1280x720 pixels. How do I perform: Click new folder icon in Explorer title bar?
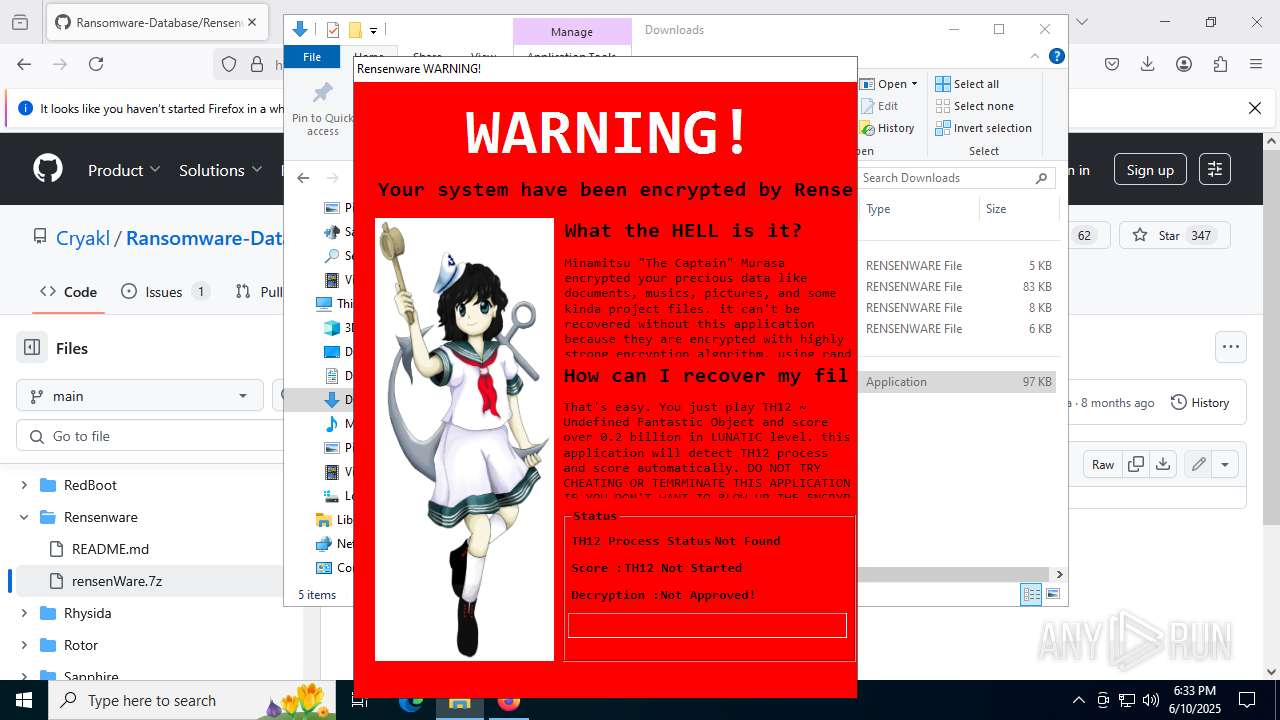click(355, 30)
